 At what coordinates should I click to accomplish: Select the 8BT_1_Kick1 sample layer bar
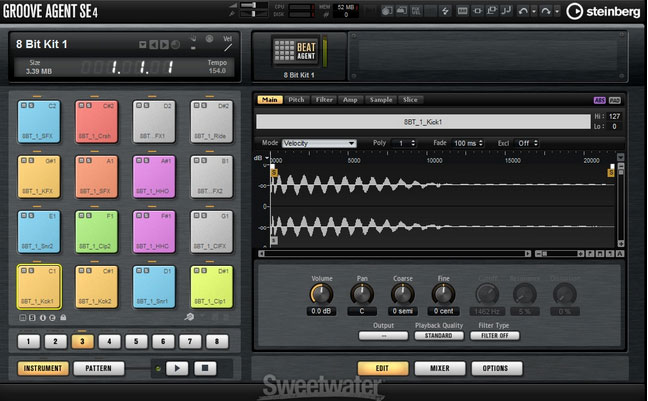click(423, 122)
